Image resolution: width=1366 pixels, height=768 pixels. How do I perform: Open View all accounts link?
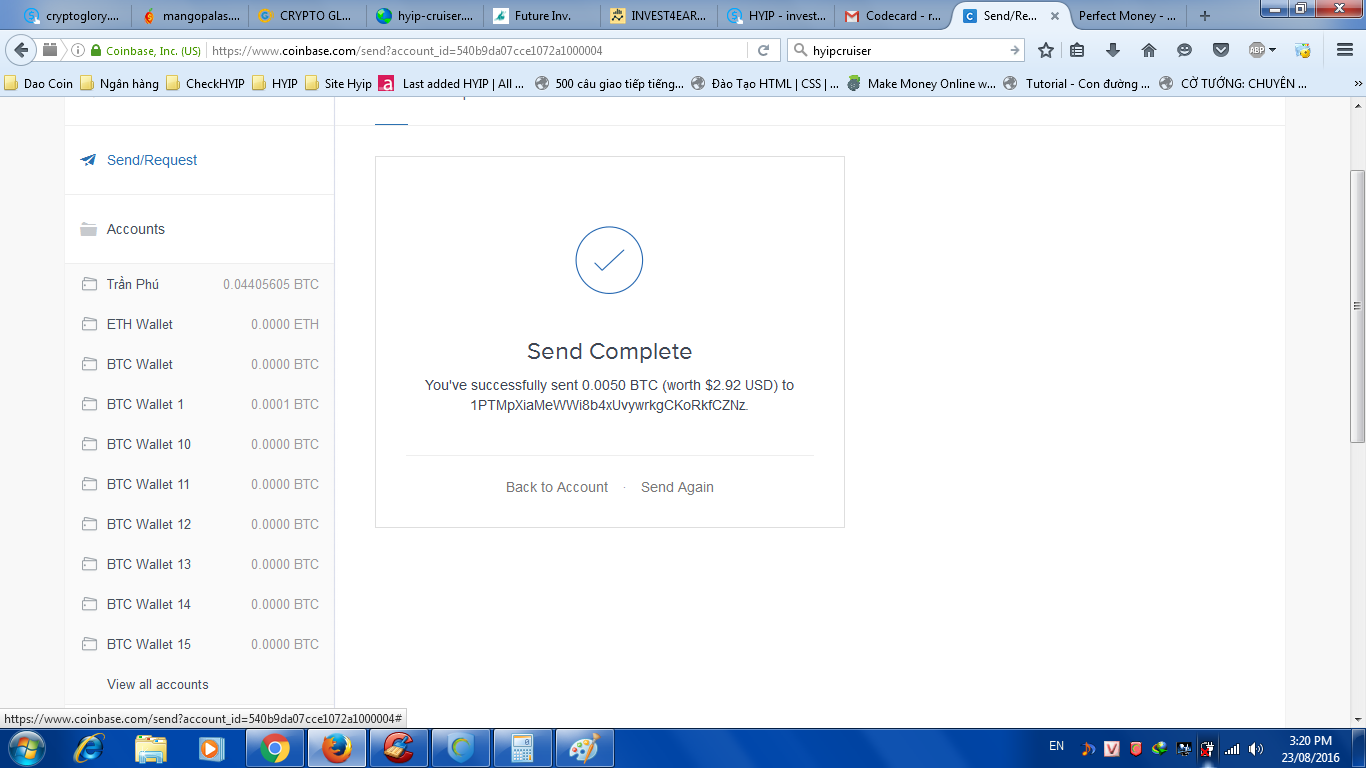coord(158,684)
